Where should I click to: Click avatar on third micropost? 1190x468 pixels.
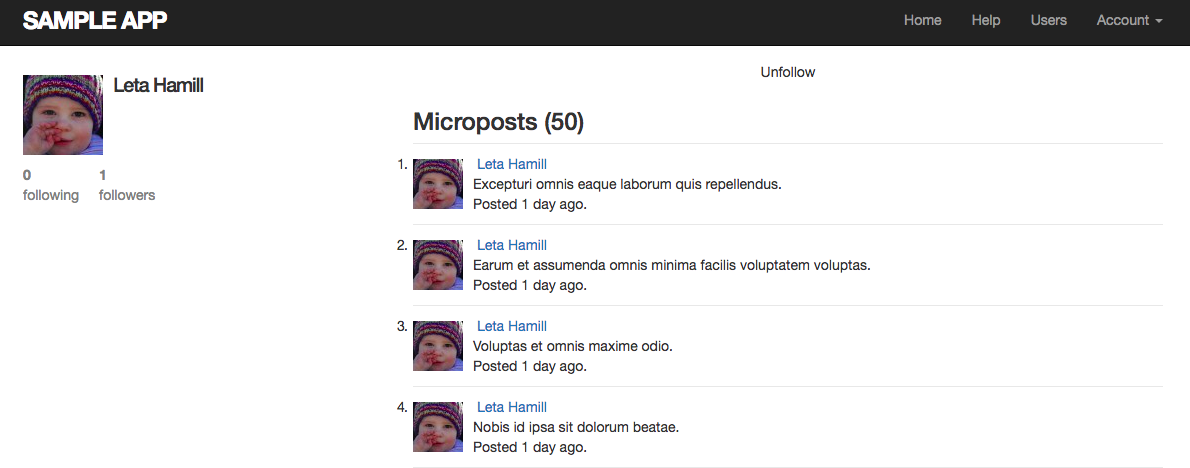[x=438, y=346]
